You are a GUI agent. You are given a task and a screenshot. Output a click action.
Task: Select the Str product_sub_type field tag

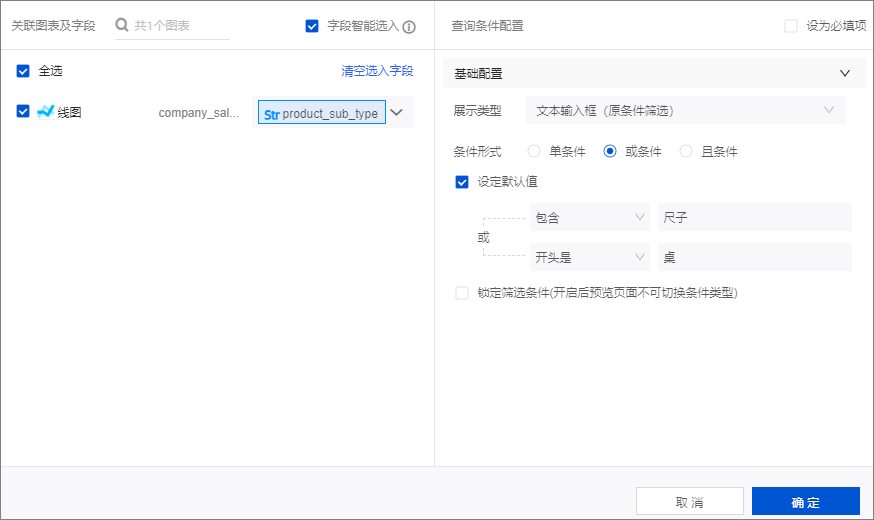click(x=322, y=113)
